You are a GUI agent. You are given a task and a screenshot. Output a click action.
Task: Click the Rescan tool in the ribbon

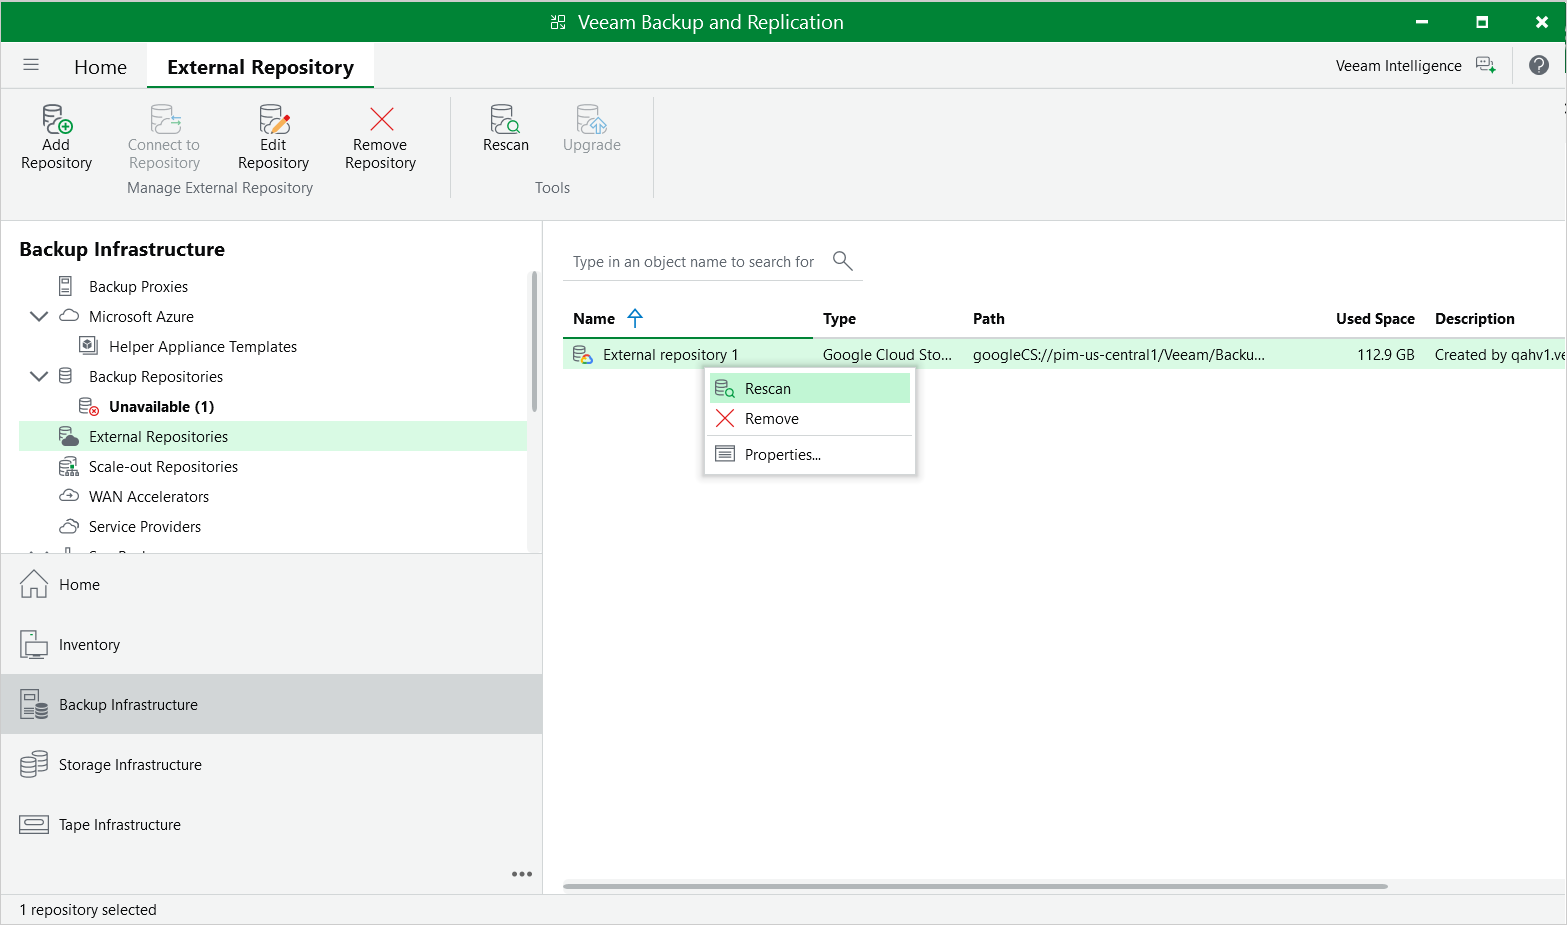point(506,128)
